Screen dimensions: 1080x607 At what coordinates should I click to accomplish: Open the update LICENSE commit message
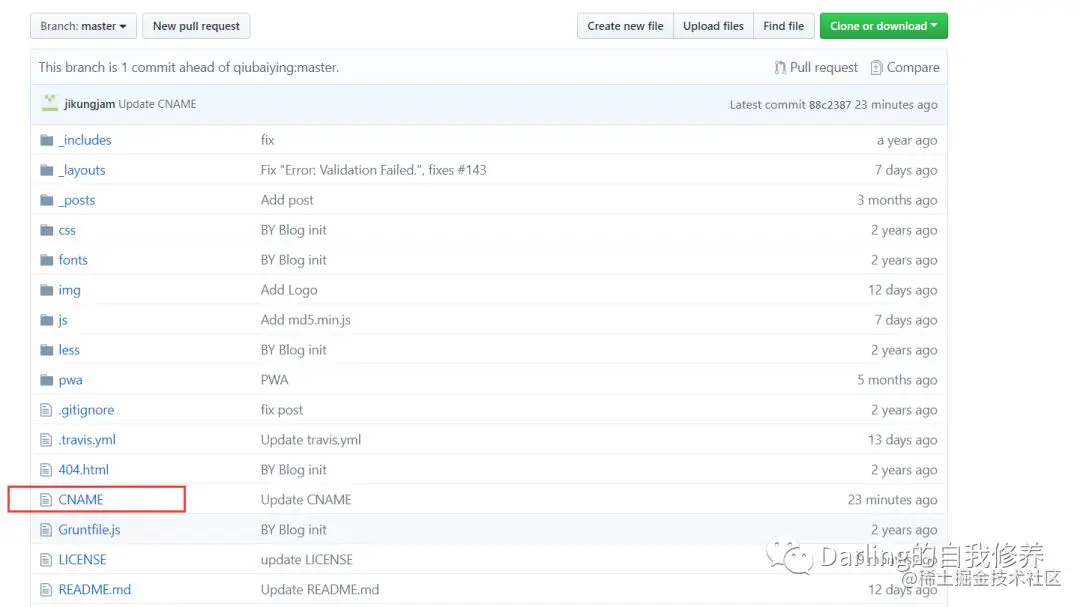[x=307, y=559]
